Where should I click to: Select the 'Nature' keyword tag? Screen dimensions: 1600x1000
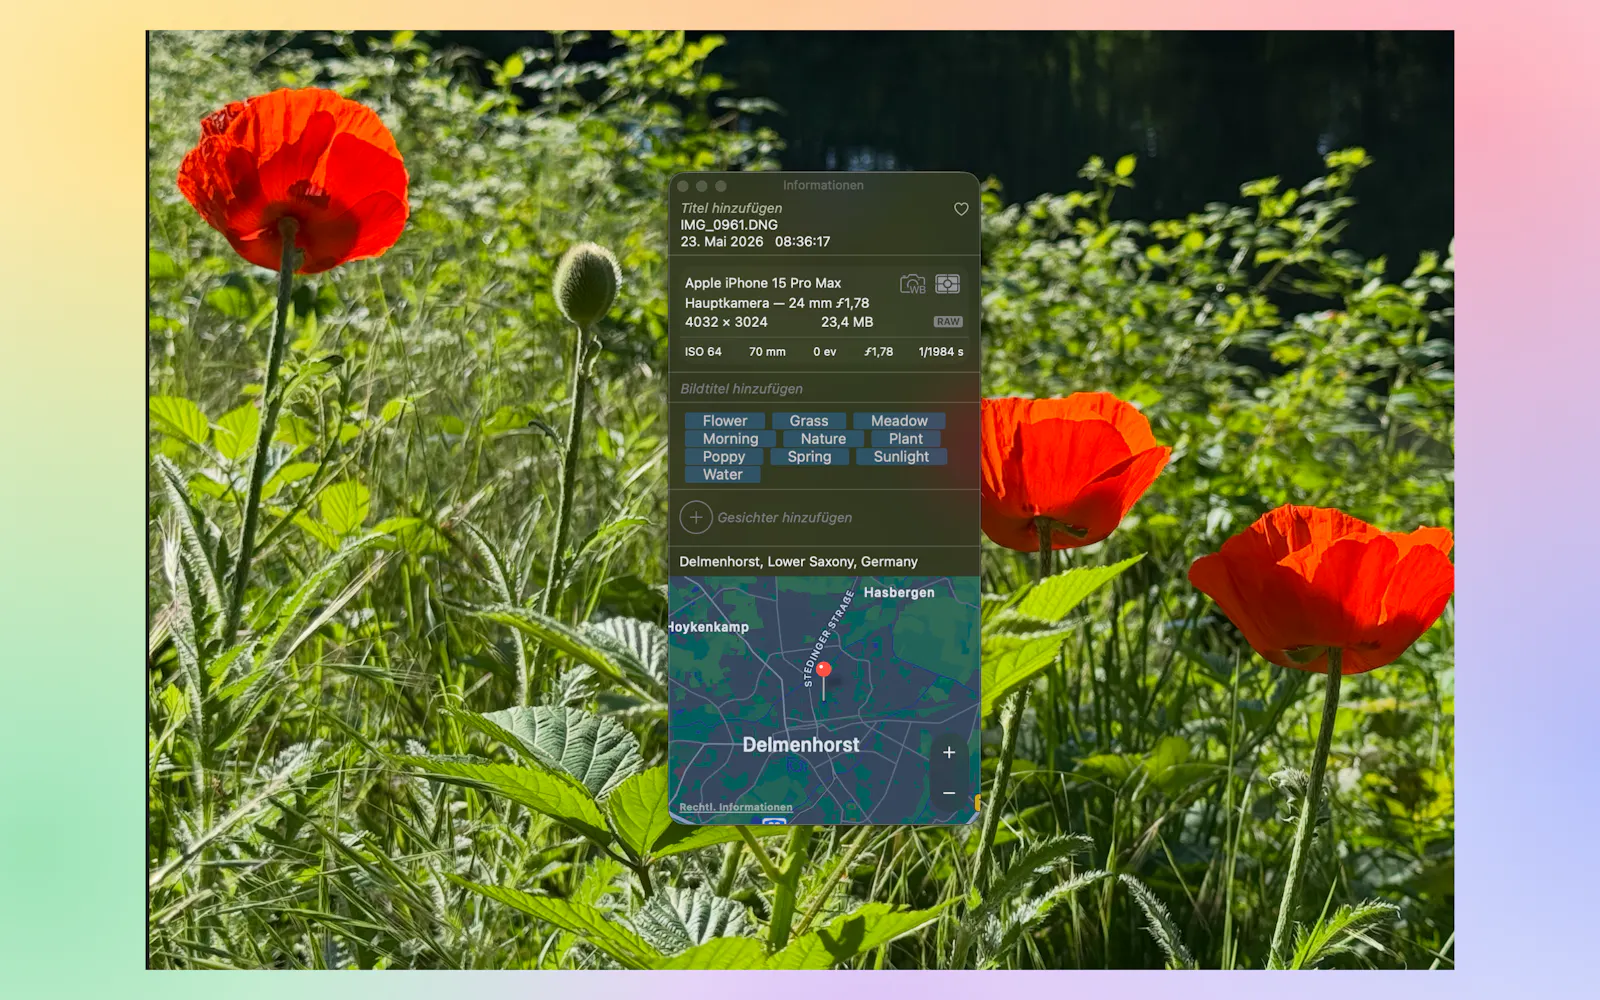pos(823,439)
